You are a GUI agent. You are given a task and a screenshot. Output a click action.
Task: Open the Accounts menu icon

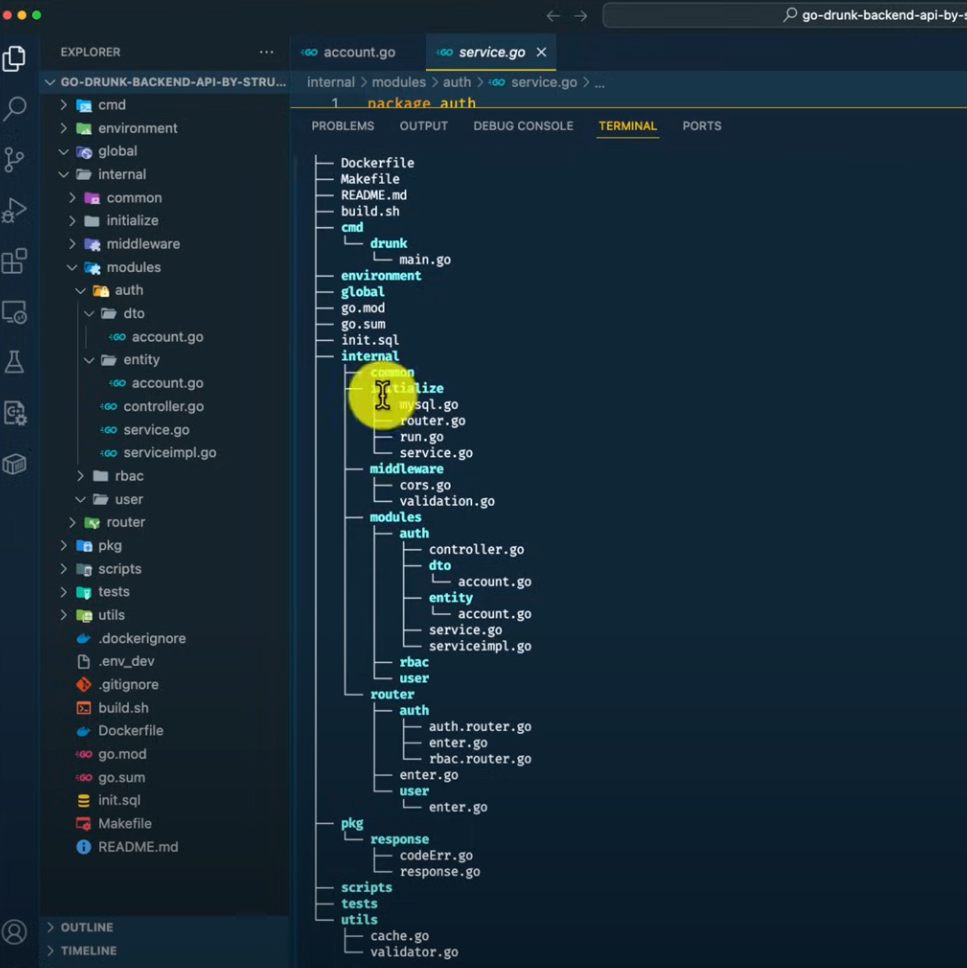14,932
